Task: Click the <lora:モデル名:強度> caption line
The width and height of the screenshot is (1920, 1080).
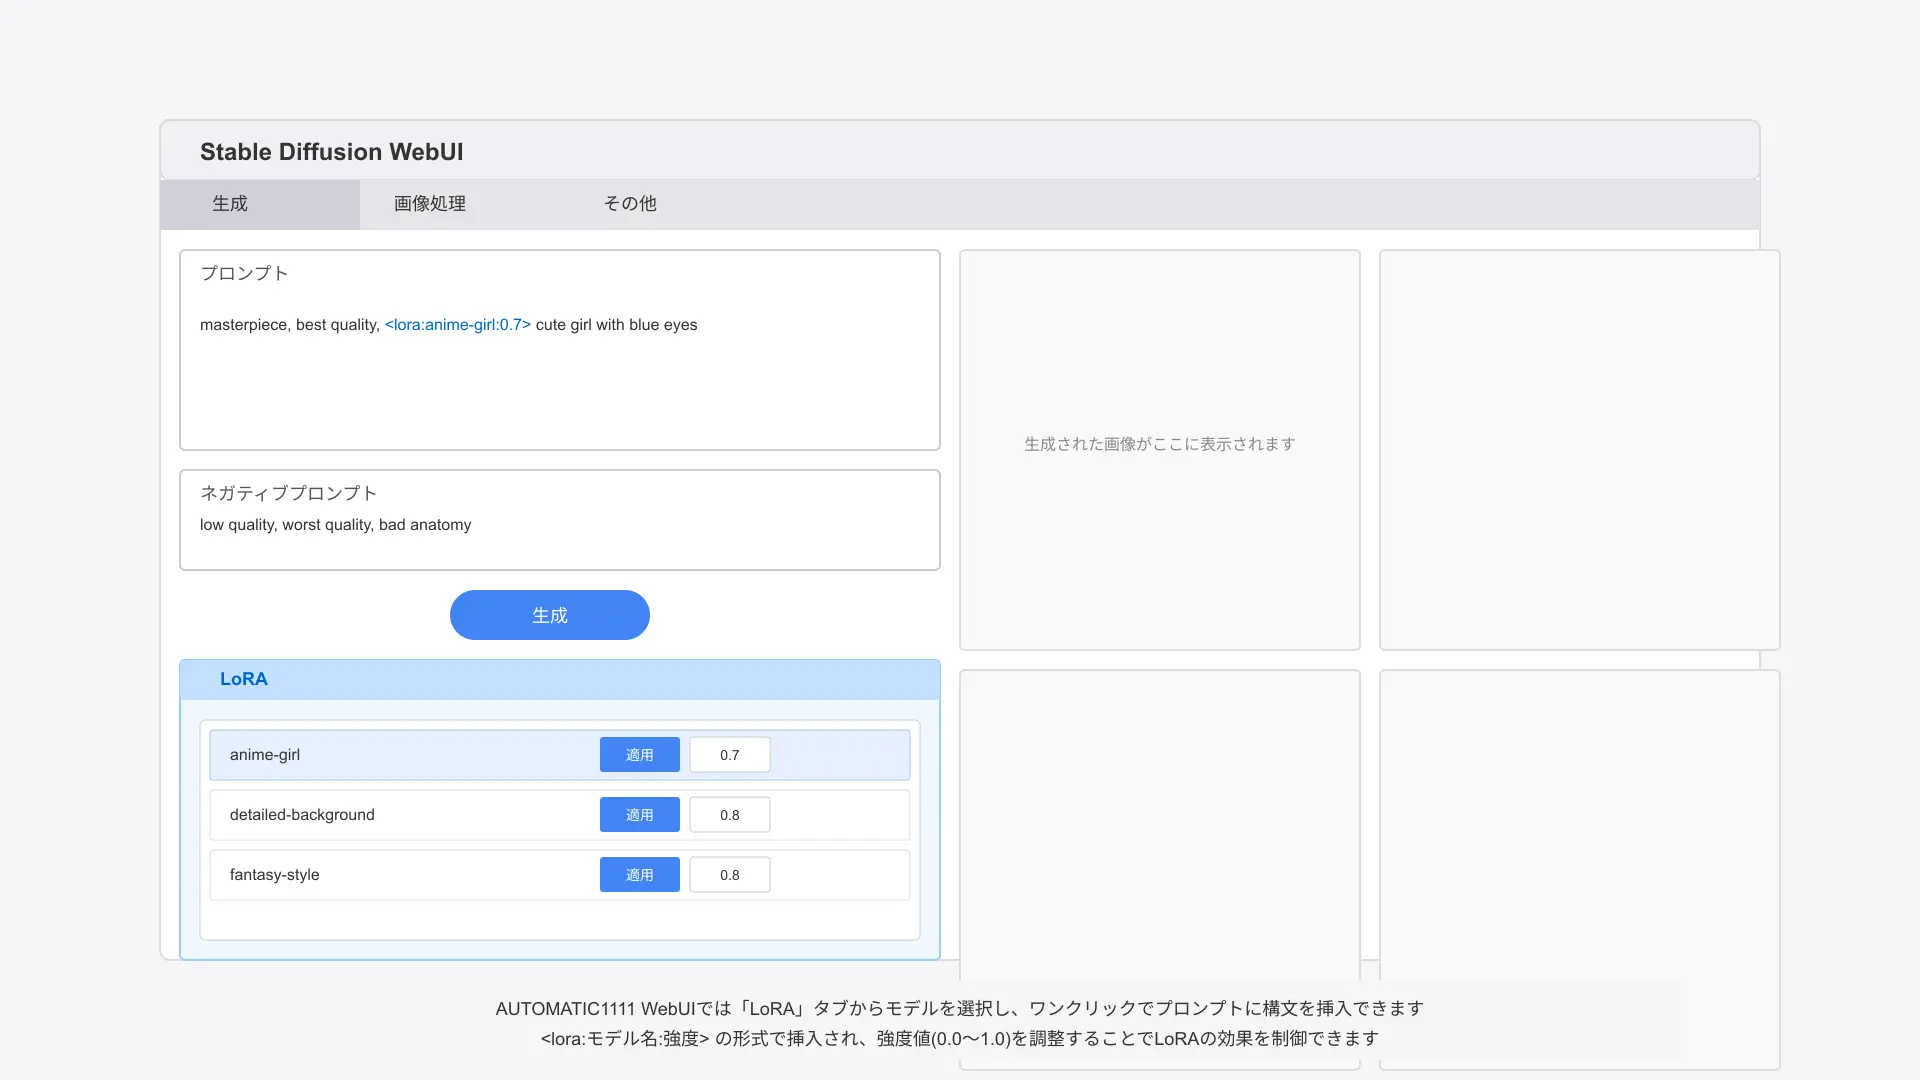Action: tap(960, 1039)
